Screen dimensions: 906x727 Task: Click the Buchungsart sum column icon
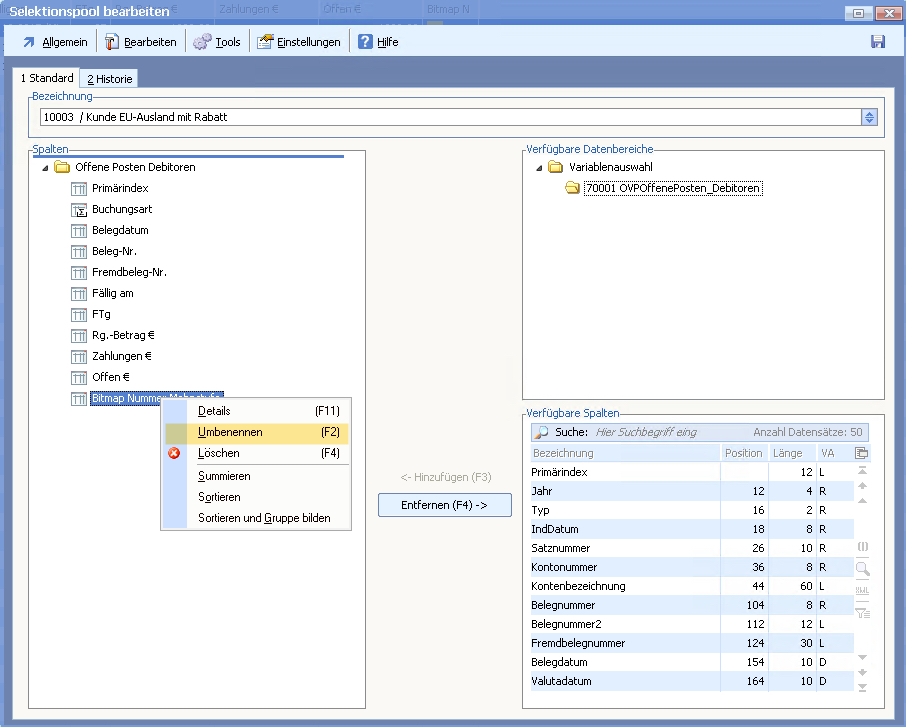pos(80,210)
